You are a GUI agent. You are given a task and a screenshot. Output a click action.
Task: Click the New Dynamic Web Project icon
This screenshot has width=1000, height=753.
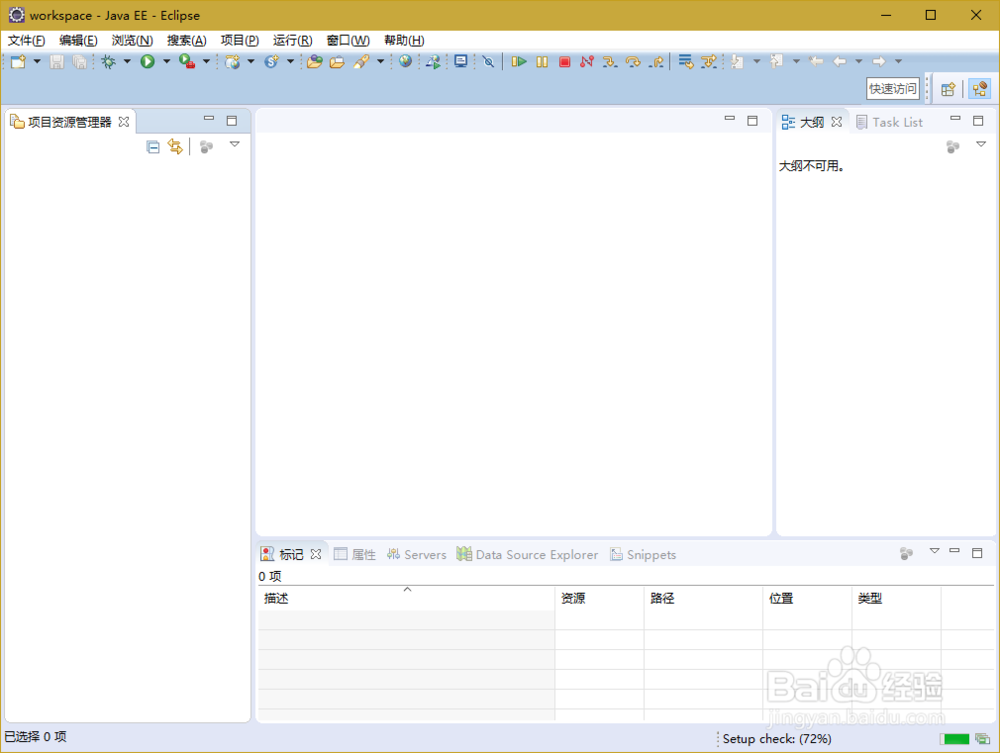[x=232, y=62]
